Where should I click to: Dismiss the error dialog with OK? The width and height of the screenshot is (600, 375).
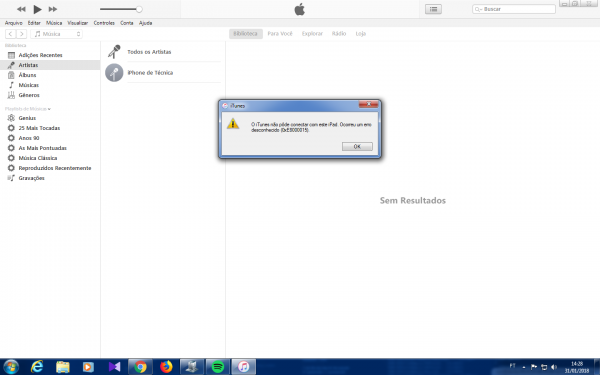click(357, 147)
